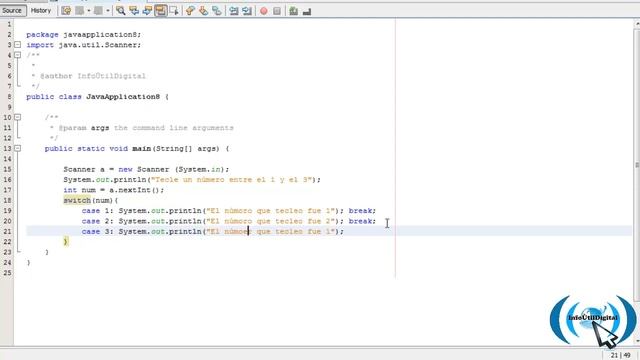The image size is (640, 360).
Task: Go to Previous Bookmark icon
Action: (190, 11)
